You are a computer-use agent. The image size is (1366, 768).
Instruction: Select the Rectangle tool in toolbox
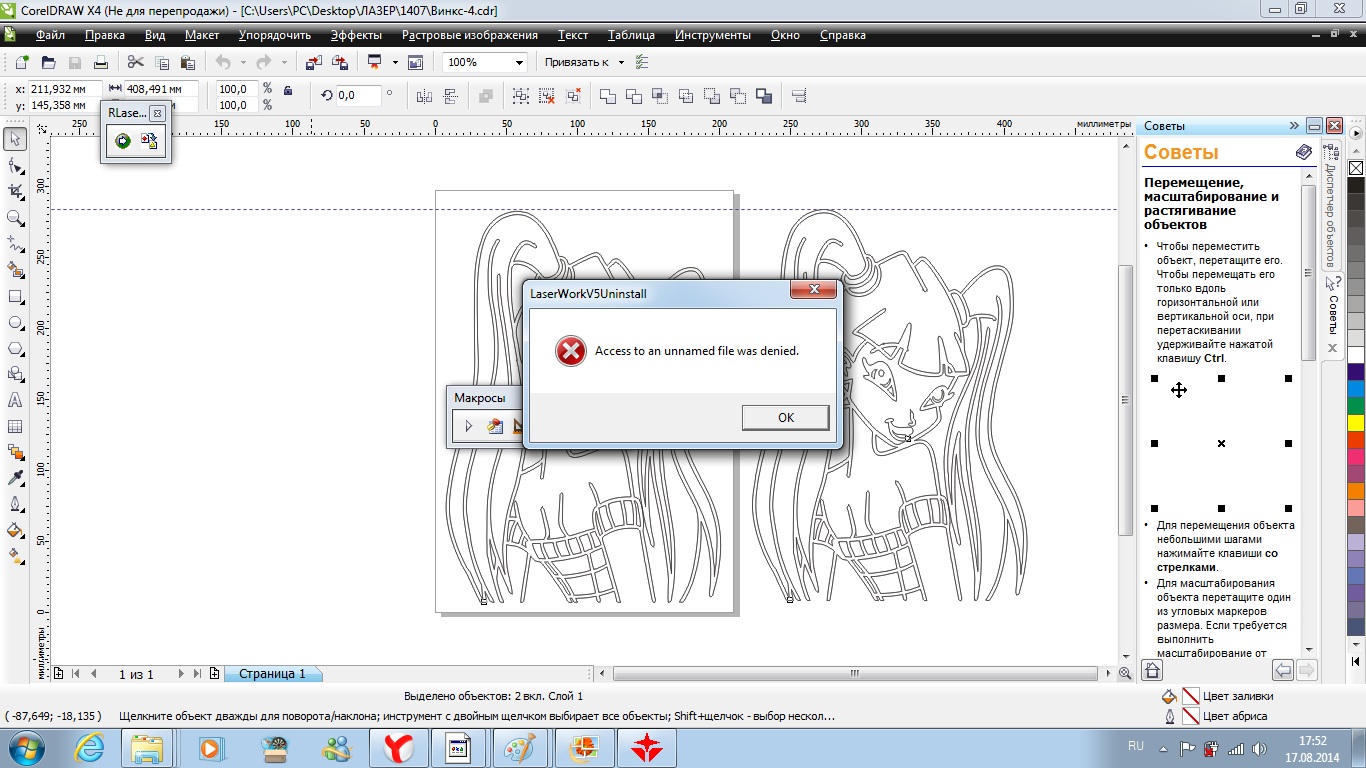15,296
